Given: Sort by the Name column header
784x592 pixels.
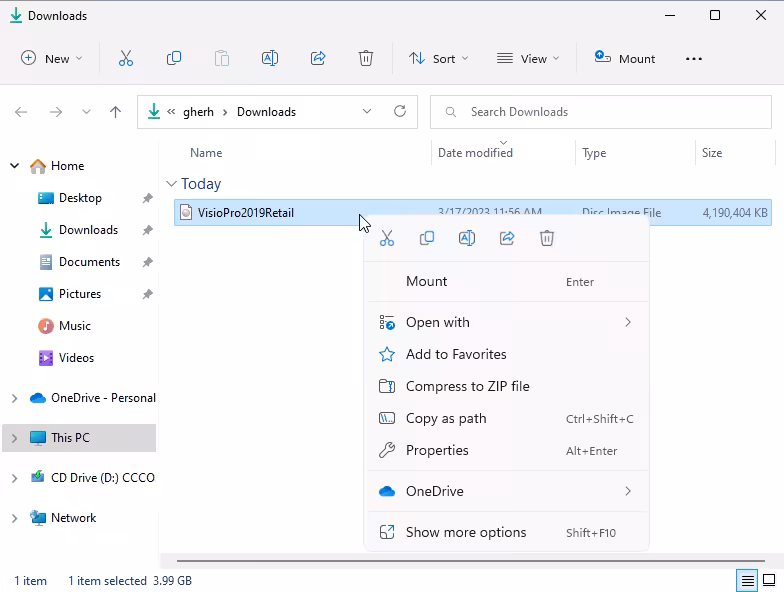Looking at the screenshot, I should [x=206, y=153].
